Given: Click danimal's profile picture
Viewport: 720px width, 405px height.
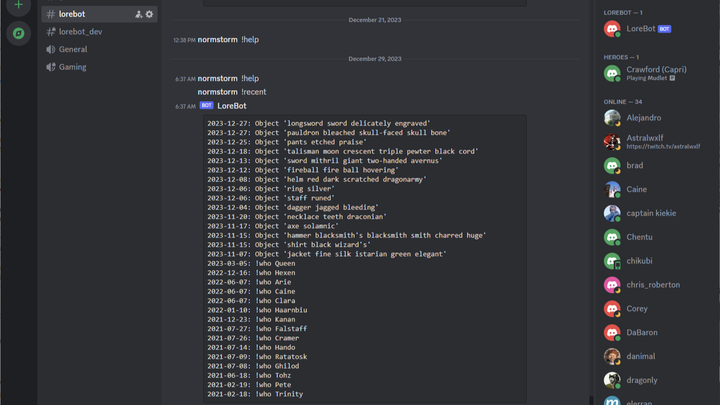Looking at the screenshot, I should pyautogui.click(x=612, y=356).
